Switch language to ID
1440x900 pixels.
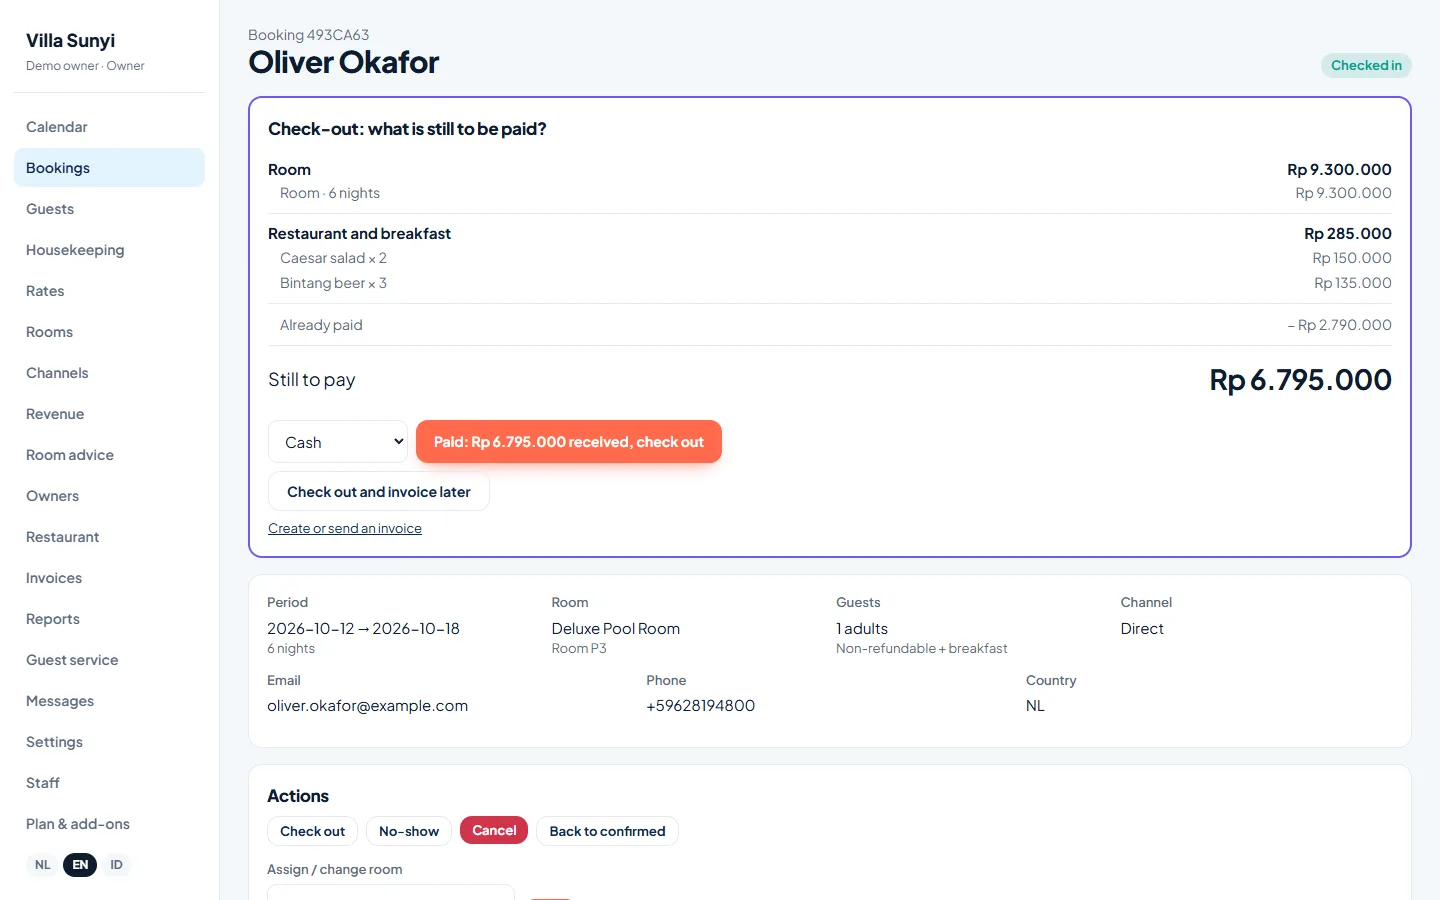click(116, 865)
